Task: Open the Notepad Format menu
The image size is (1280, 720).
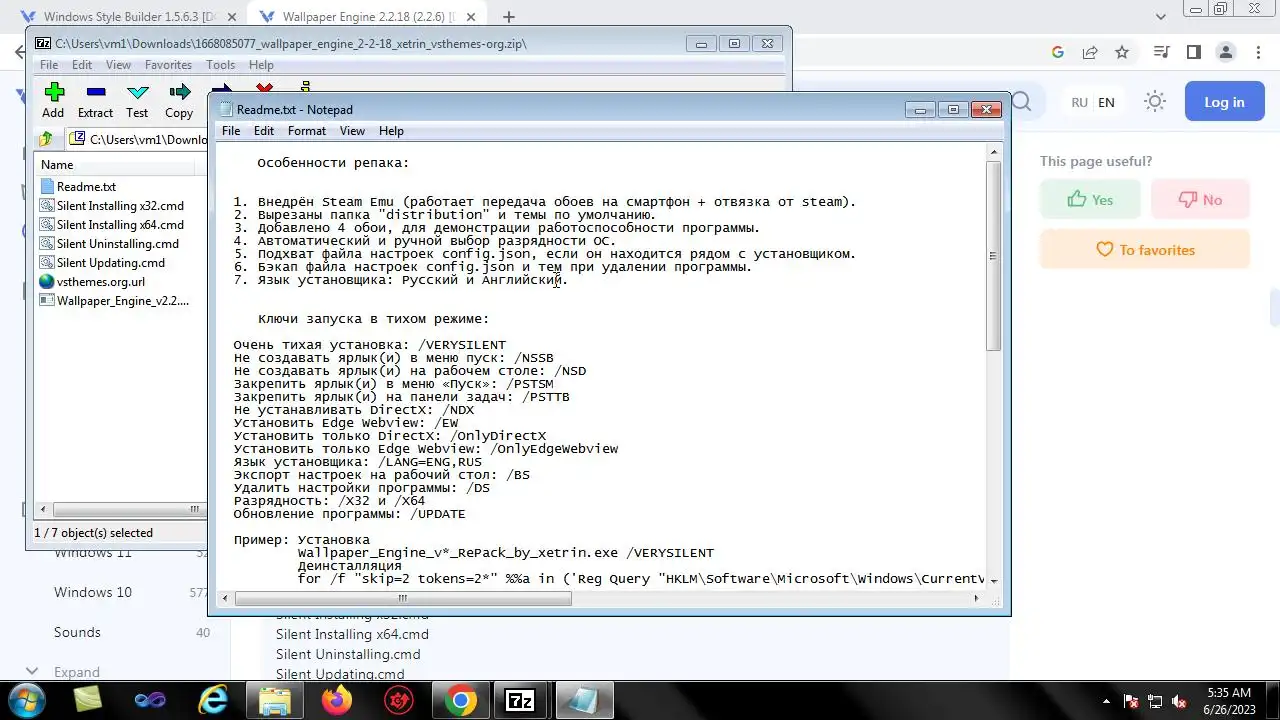Action: tap(307, 131)
